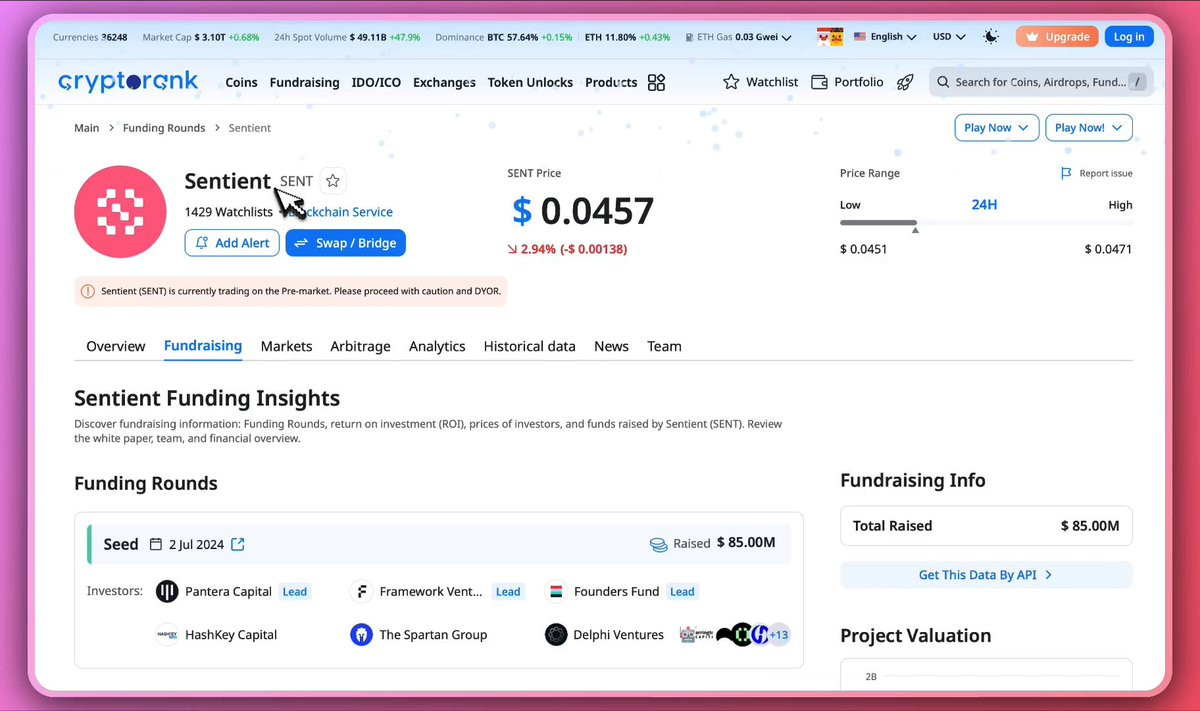
Task: Expand the ETH Gas dropdown
Action: coord(787,38)
